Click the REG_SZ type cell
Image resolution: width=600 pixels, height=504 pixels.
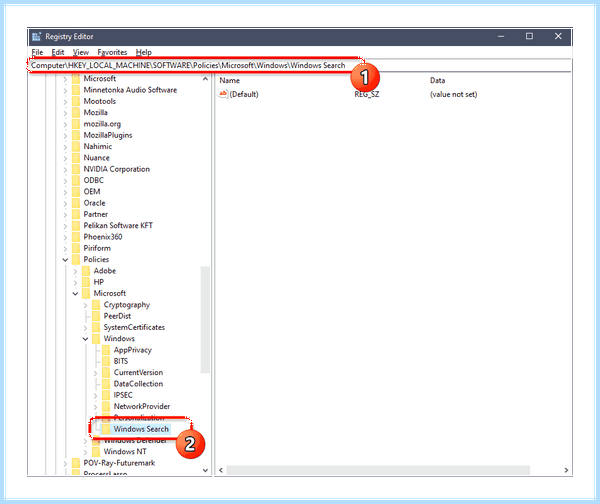[367, 94]
